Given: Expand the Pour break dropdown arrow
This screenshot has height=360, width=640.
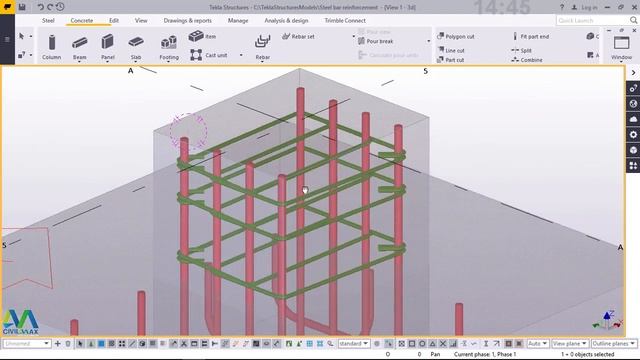Looking at the screenshot, I should 428,41.
